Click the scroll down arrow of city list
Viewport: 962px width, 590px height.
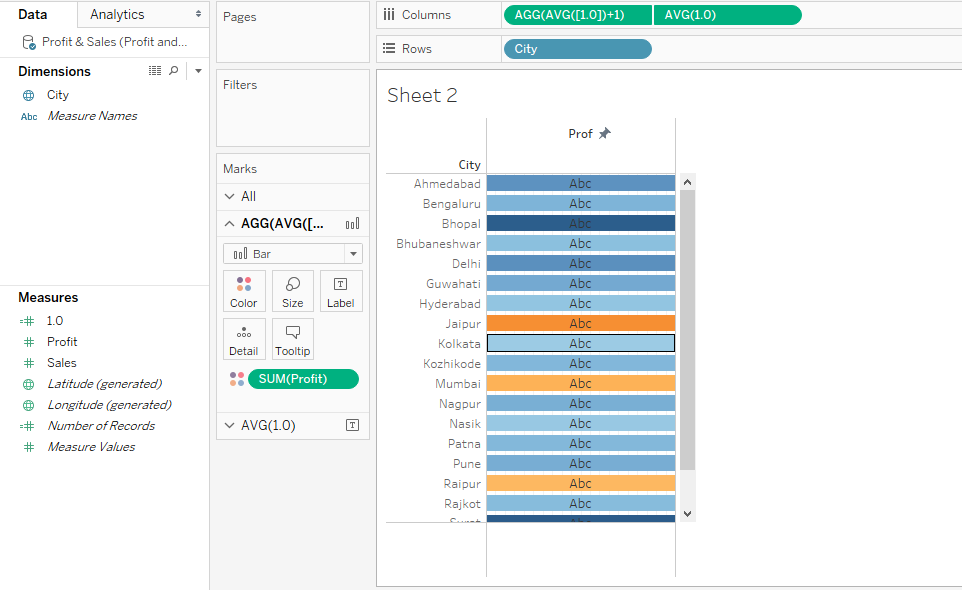[687, 512]
